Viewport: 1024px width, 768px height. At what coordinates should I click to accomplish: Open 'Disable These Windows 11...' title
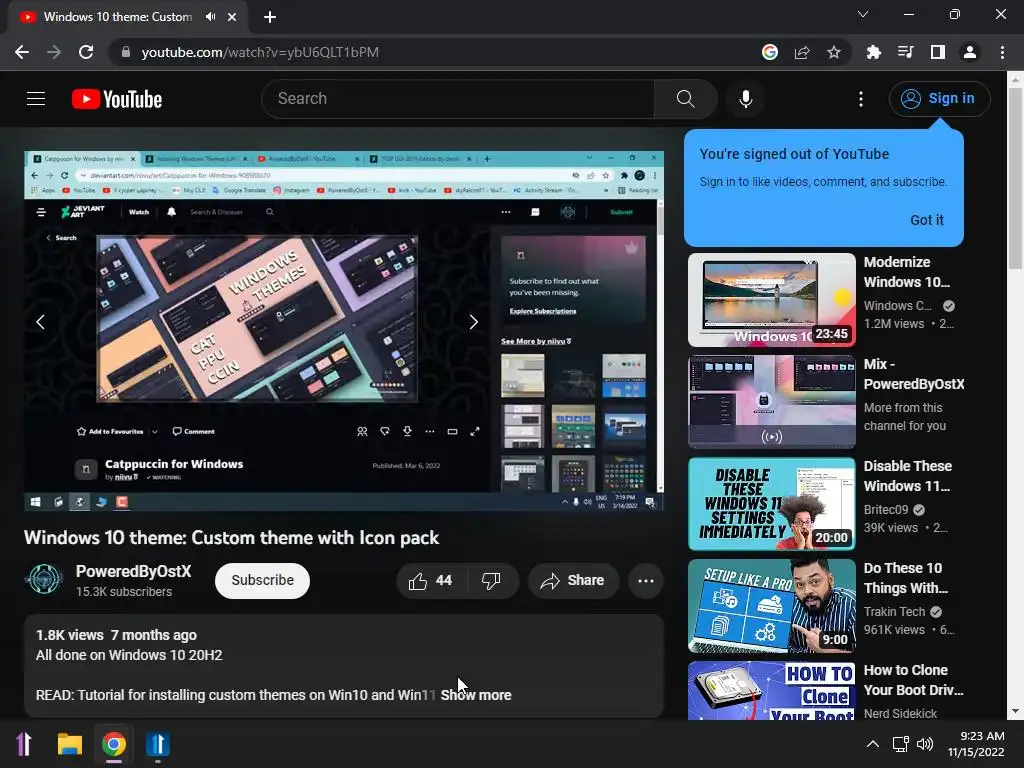(908, 476)
